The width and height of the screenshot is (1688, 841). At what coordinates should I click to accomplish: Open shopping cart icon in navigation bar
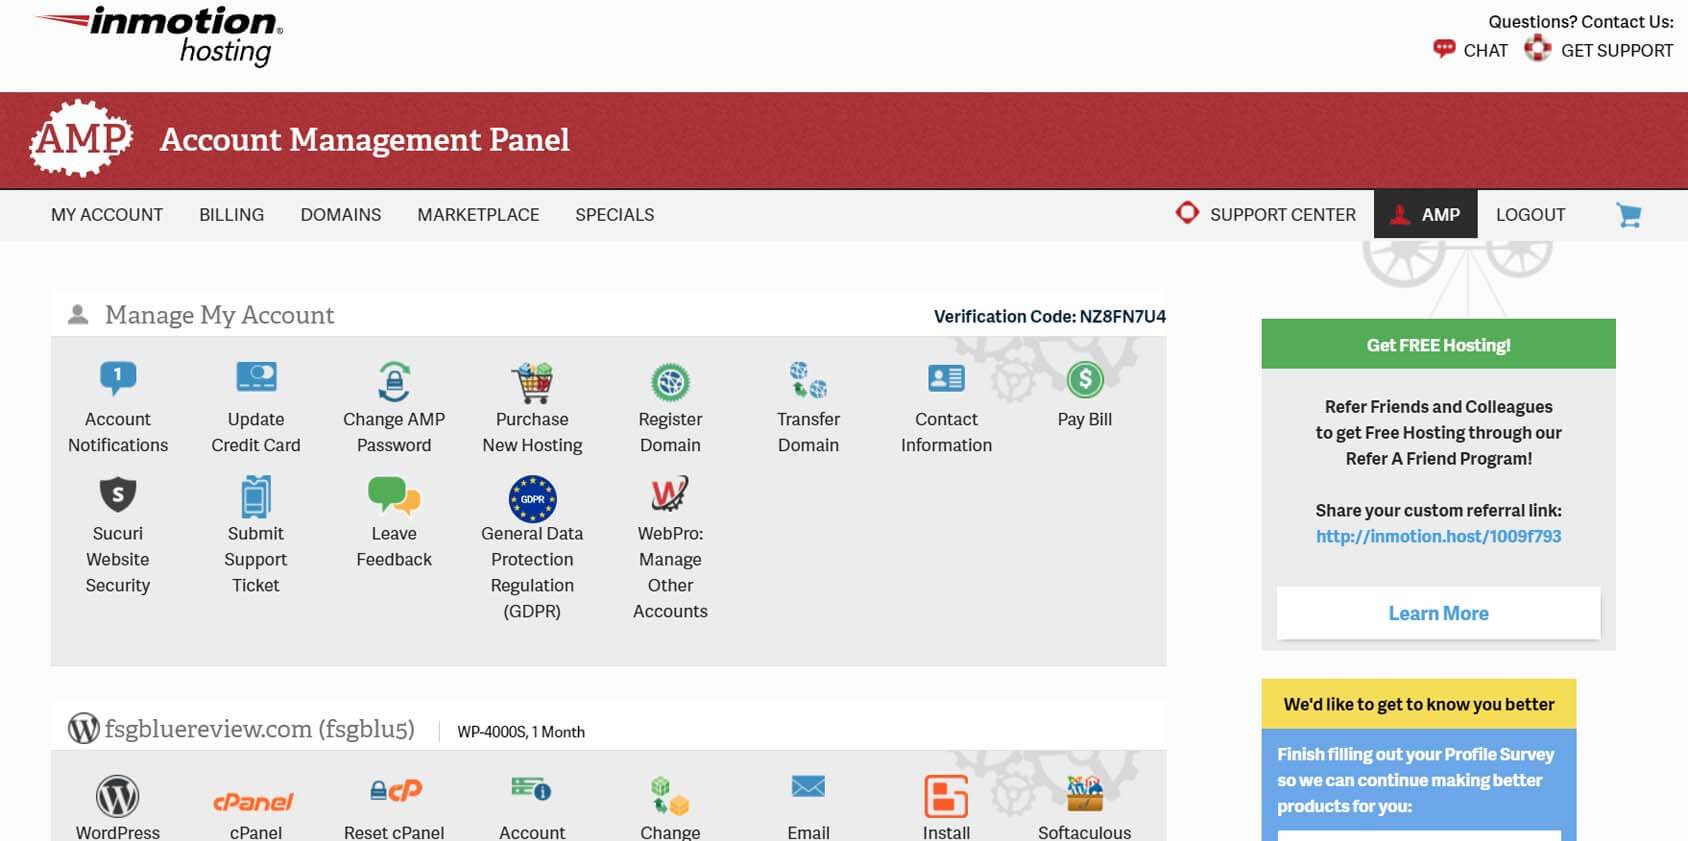pyautogui.click(x=1629, y=215)
